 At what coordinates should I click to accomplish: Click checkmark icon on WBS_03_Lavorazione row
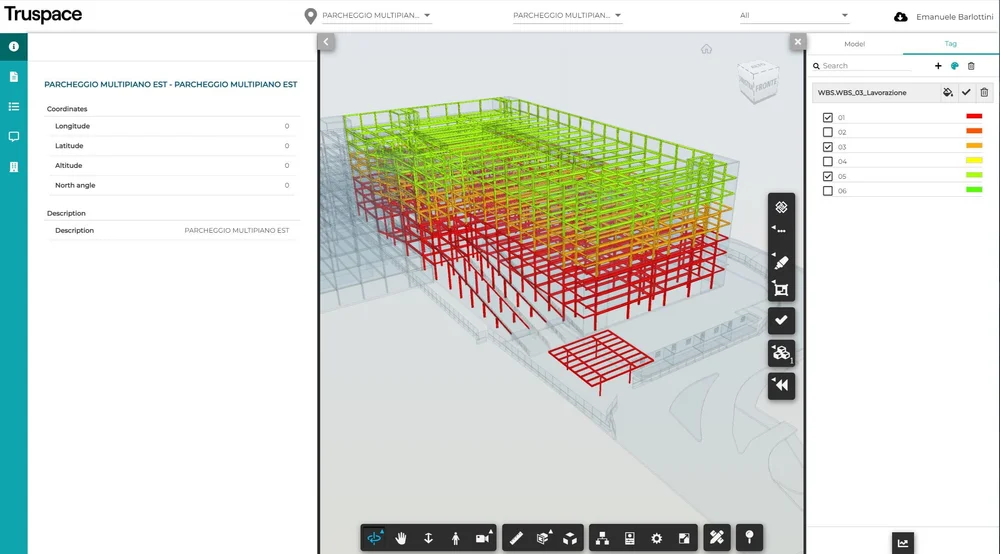[x=966, y=92]
